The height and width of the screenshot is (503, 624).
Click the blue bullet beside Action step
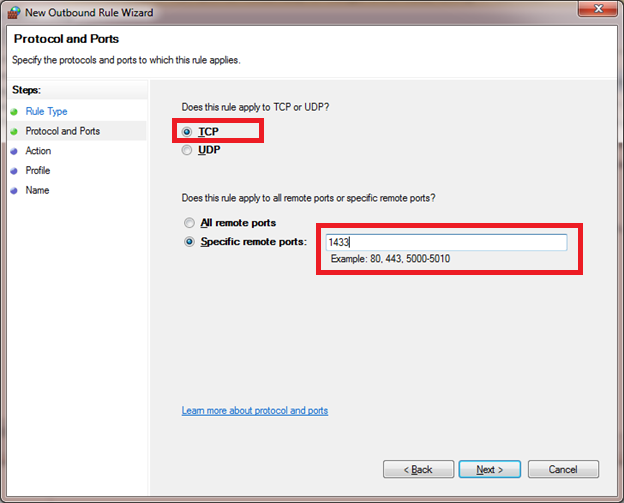(14, 151)
